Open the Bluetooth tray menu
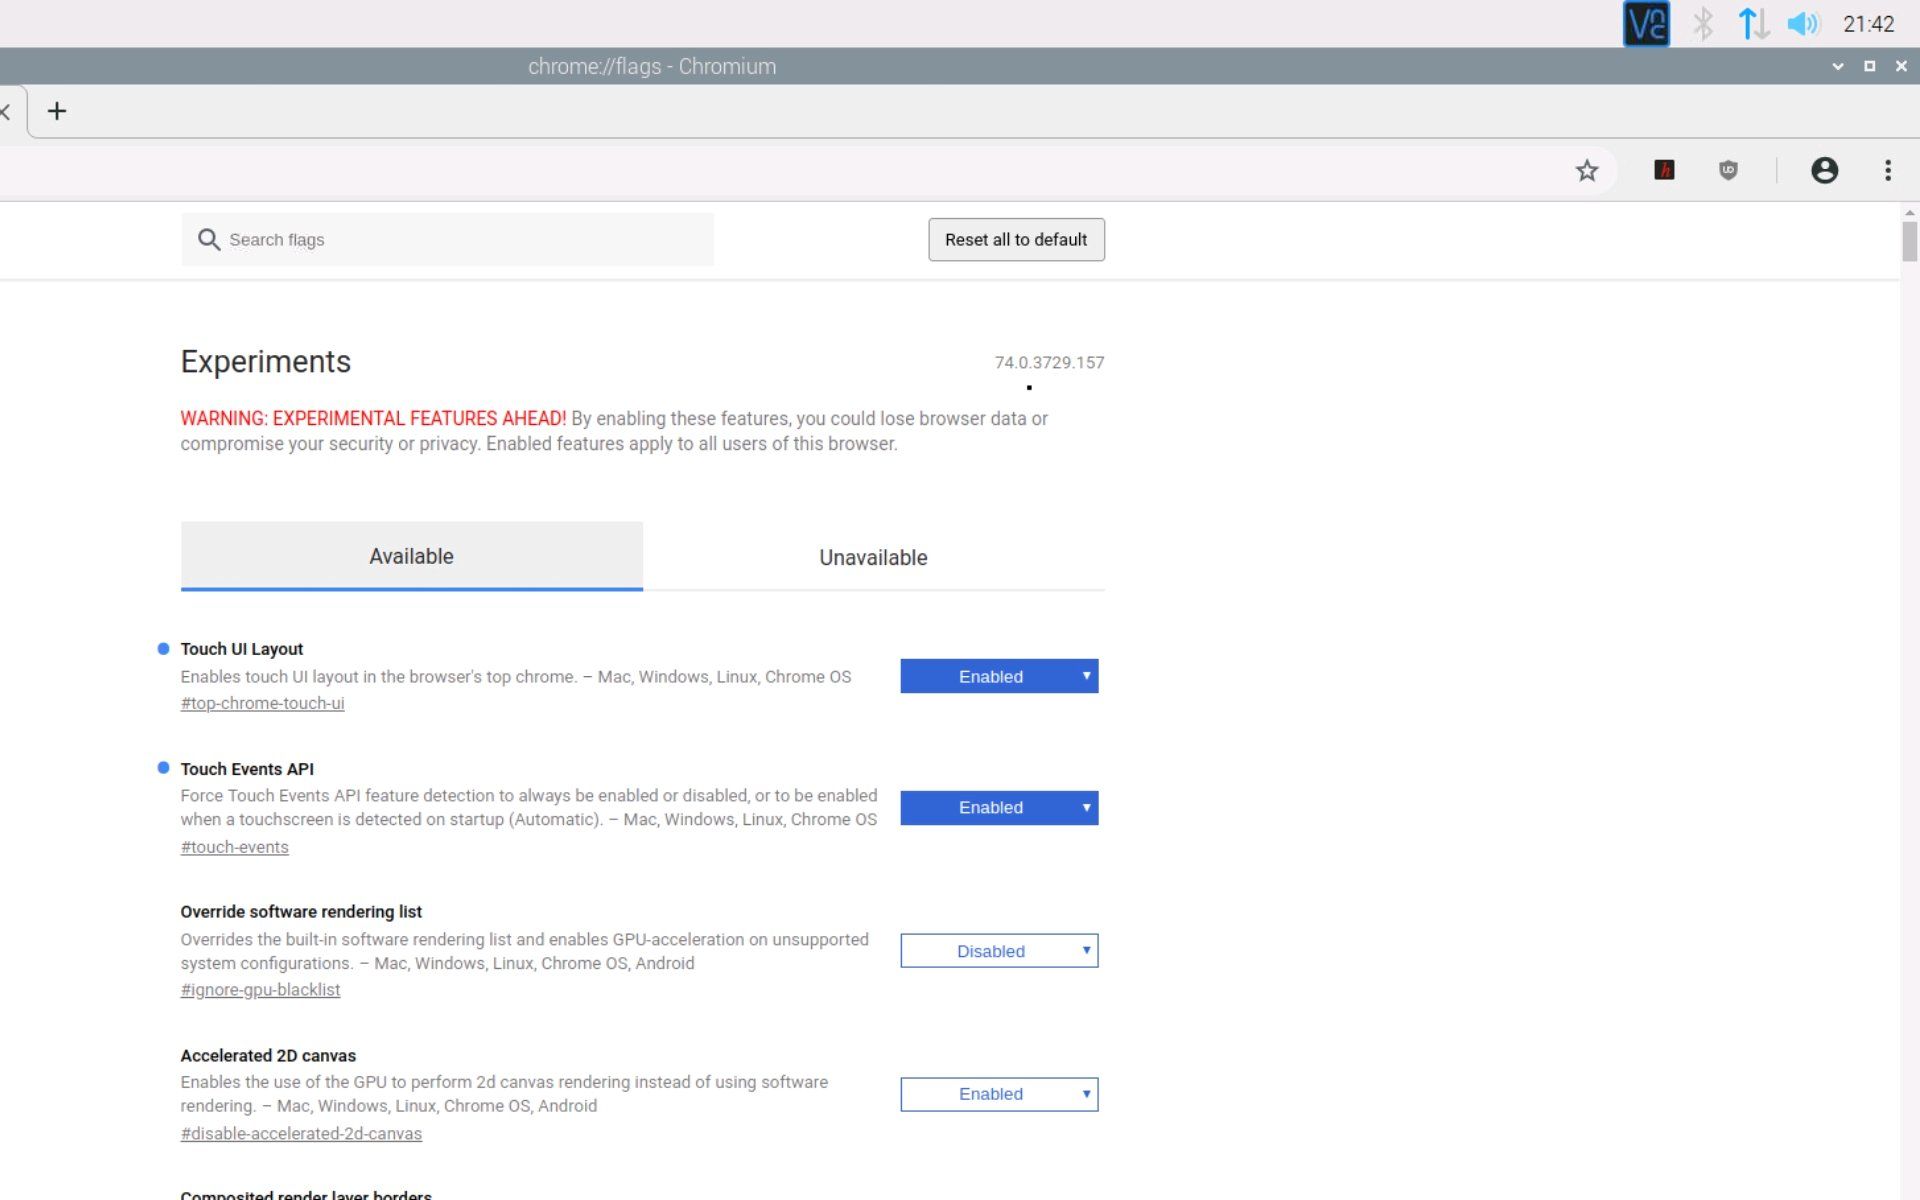The width and height of the screenshot is (1920, 1200). (x=1702, y=23)
